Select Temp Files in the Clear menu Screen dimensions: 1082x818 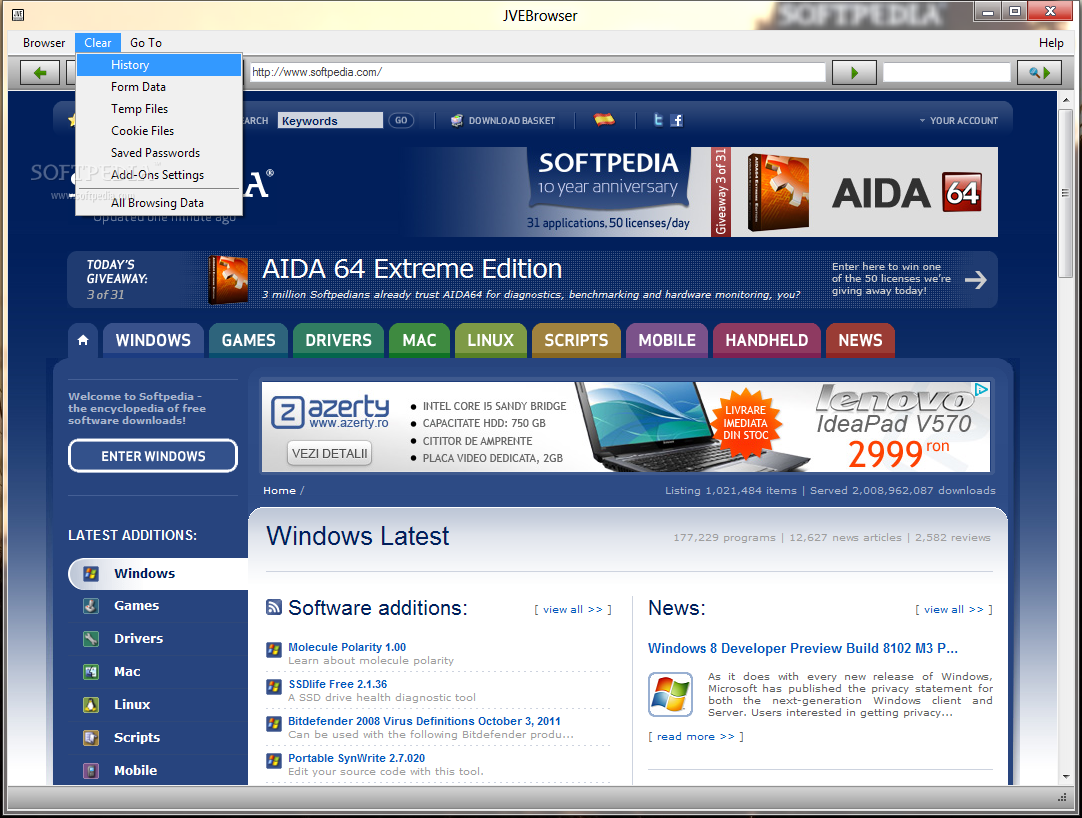(x=159, y=109)
